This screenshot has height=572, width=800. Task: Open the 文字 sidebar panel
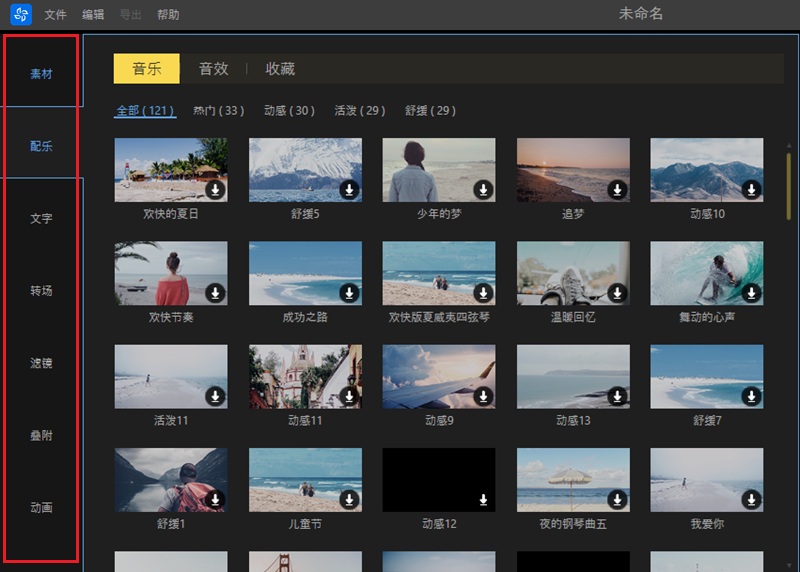(41, 219)
